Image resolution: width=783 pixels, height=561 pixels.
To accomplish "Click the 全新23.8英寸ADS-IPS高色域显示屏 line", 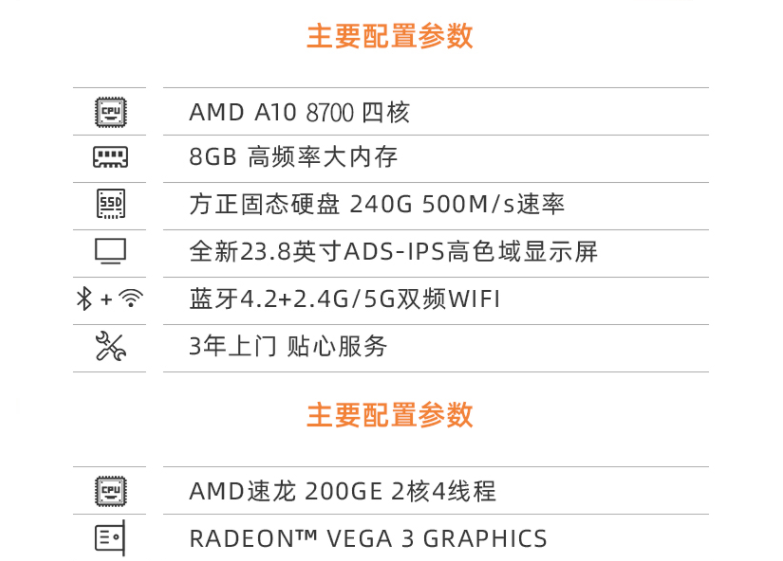I will pos(393,251).
